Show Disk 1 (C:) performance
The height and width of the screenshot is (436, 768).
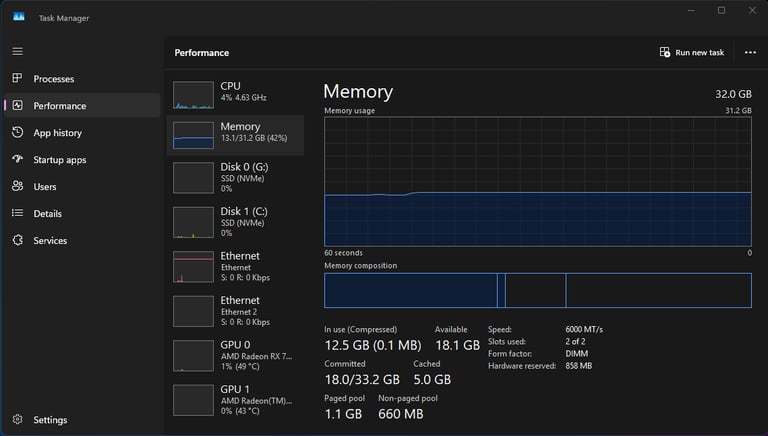point(236,222)
